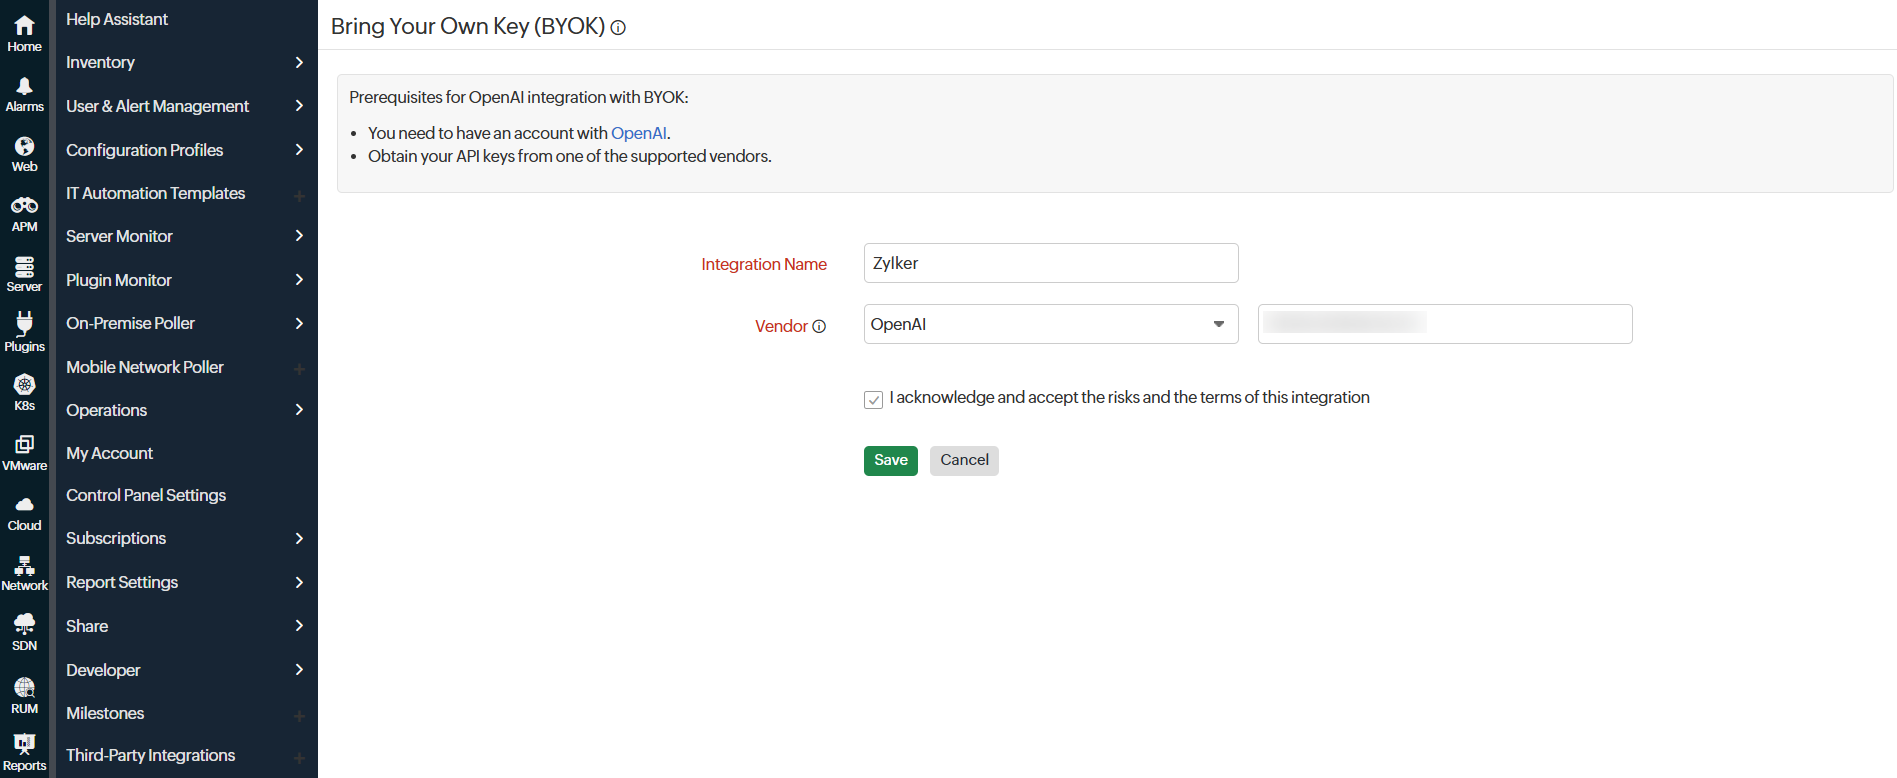The image size is (1897, 778).
Task: Follow the OpenAI hyperlink in prerequisites
Action: (x=638, y=133)
